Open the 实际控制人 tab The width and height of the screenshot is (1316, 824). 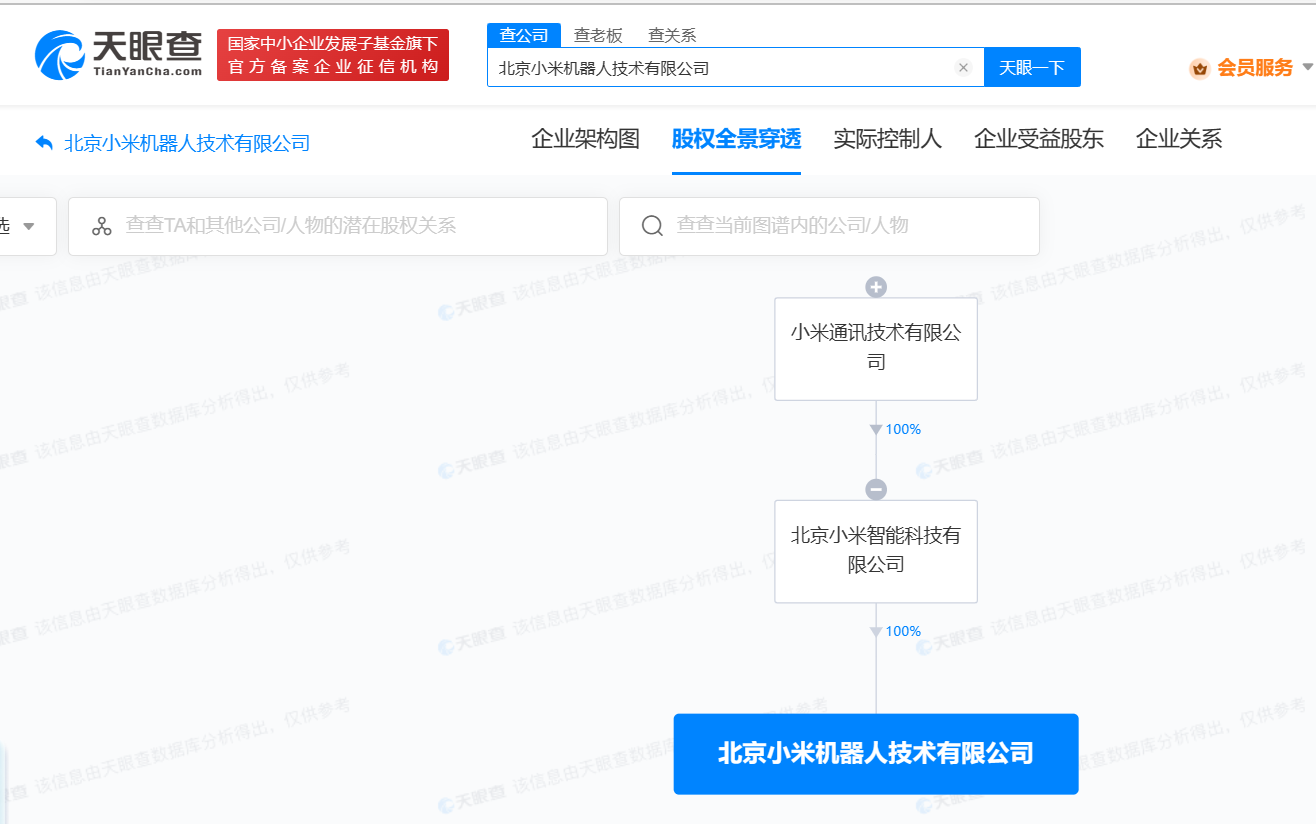pyautogui.click(x=887, y=139)
